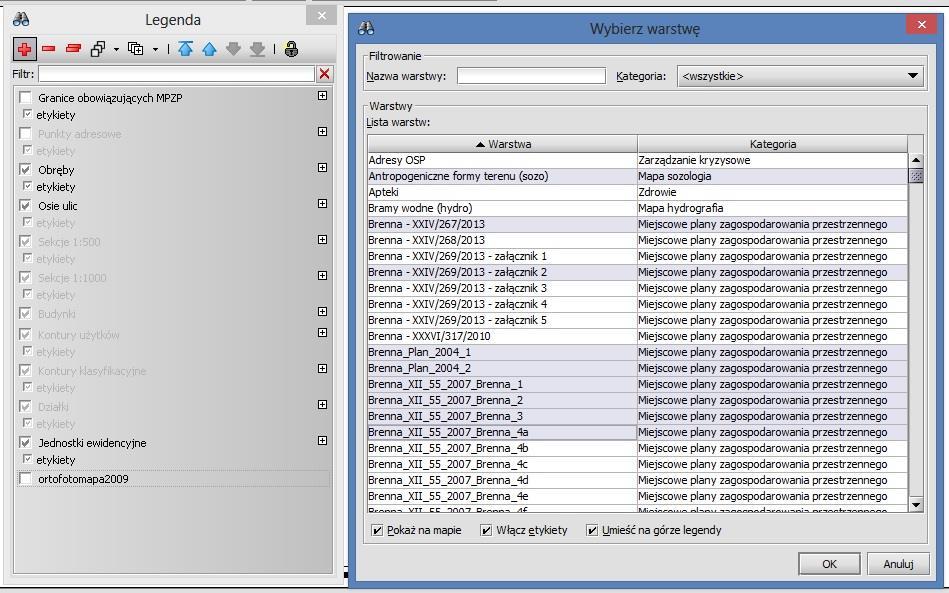Select Brenna - XXIV/269/2013 - załącznik 3 row

[637, 288]
